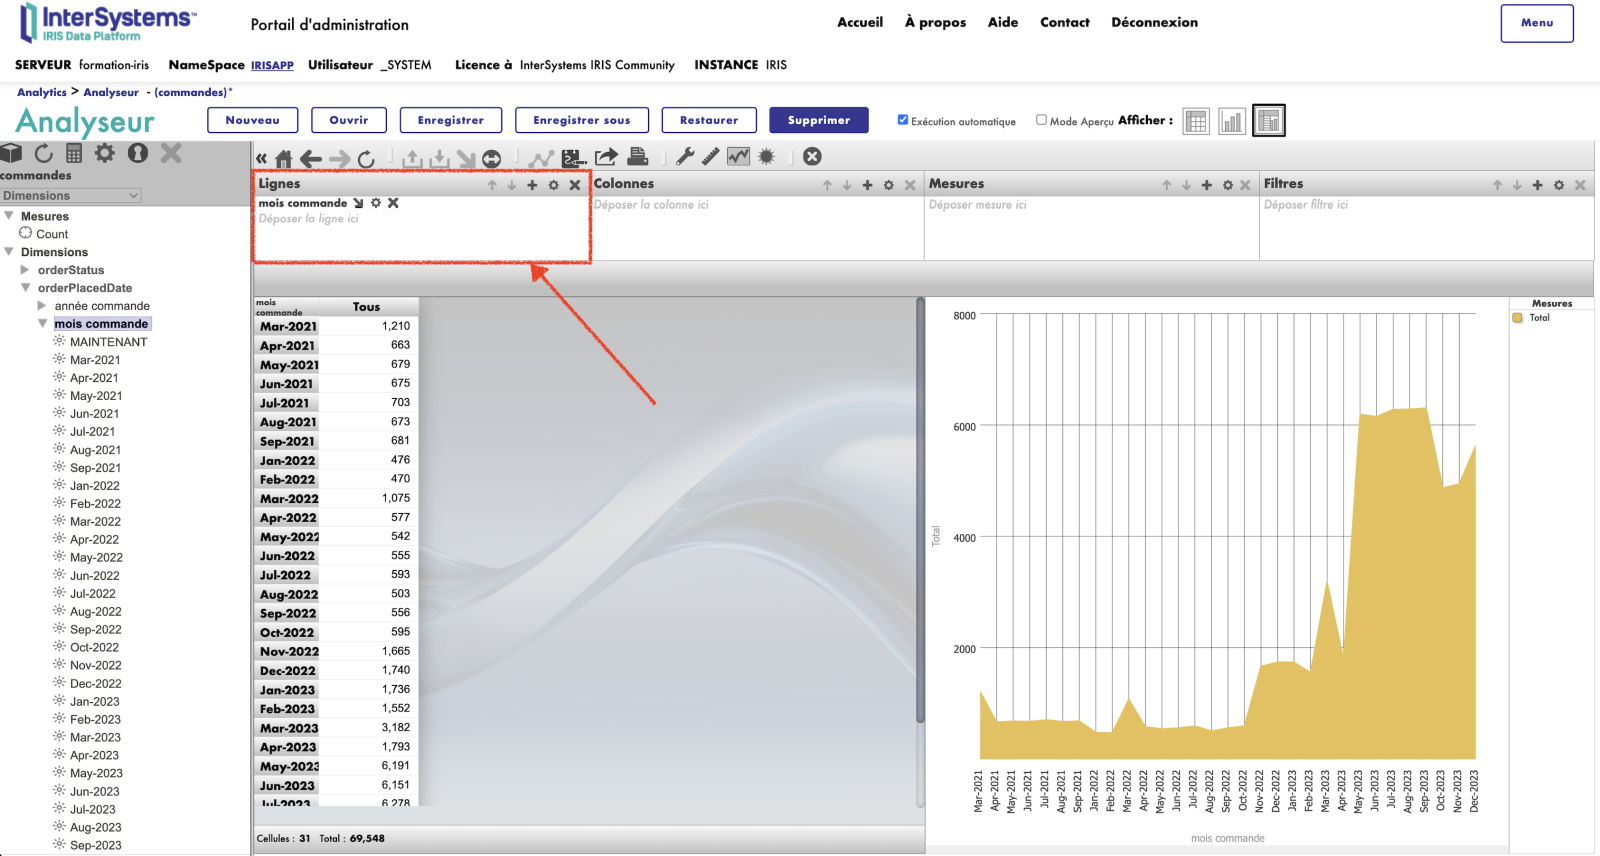This screenshot has width=1600, height=856.
Task: Open the Dimensions dropdown
Action: 71,196
